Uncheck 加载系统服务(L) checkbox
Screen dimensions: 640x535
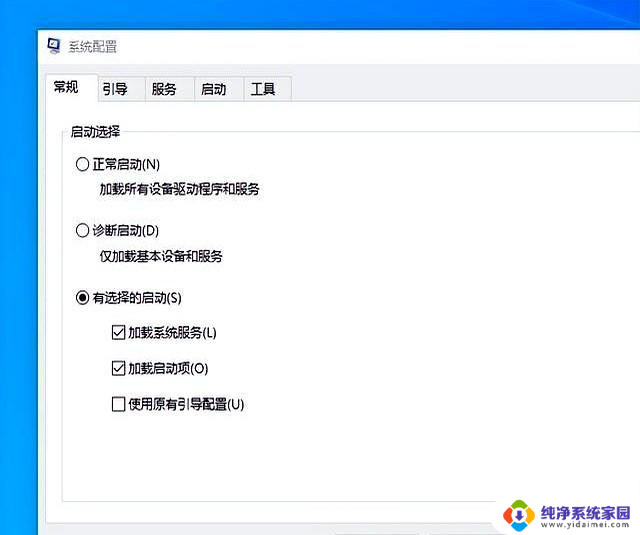click(x=118, y=333)
